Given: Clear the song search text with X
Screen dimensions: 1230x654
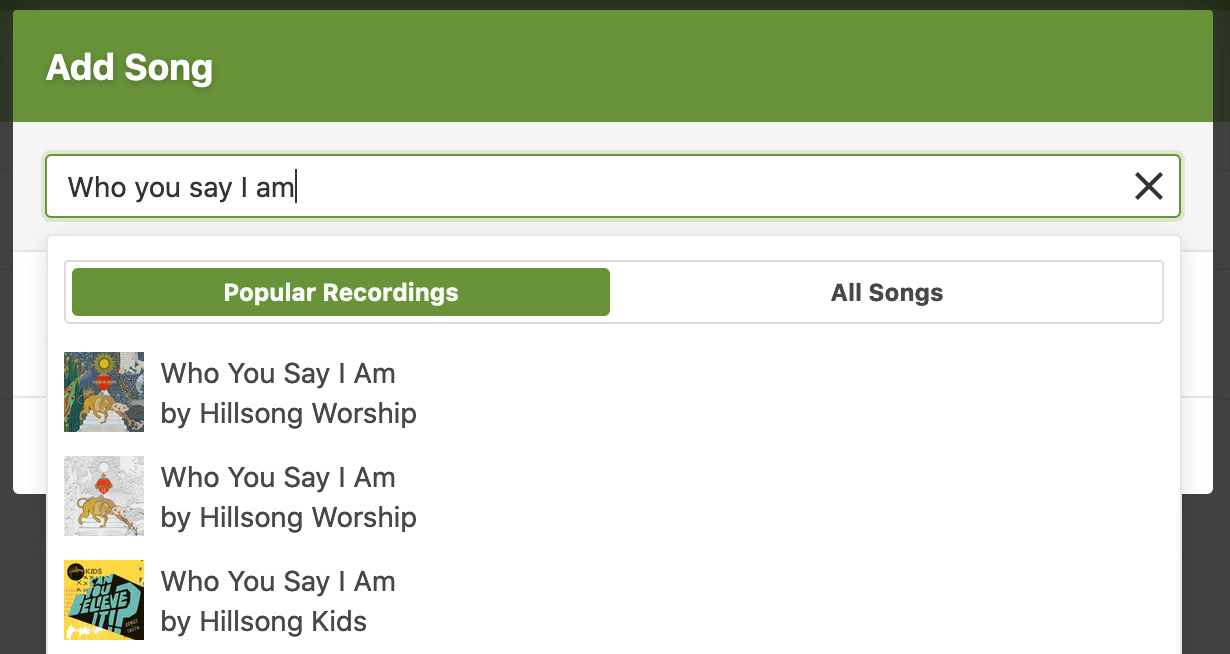Looking at the screenshot, I should pyautogui.click(x=1148, y=186).
